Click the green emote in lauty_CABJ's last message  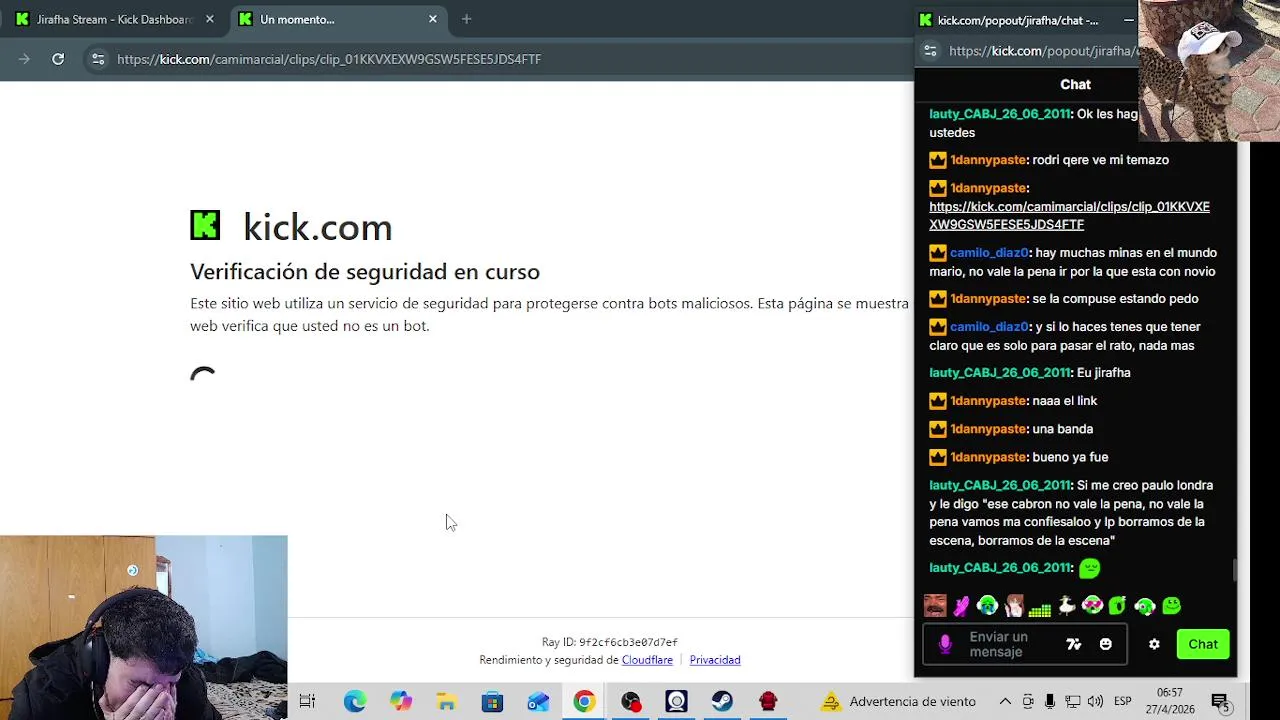[x=1090, y=568]
